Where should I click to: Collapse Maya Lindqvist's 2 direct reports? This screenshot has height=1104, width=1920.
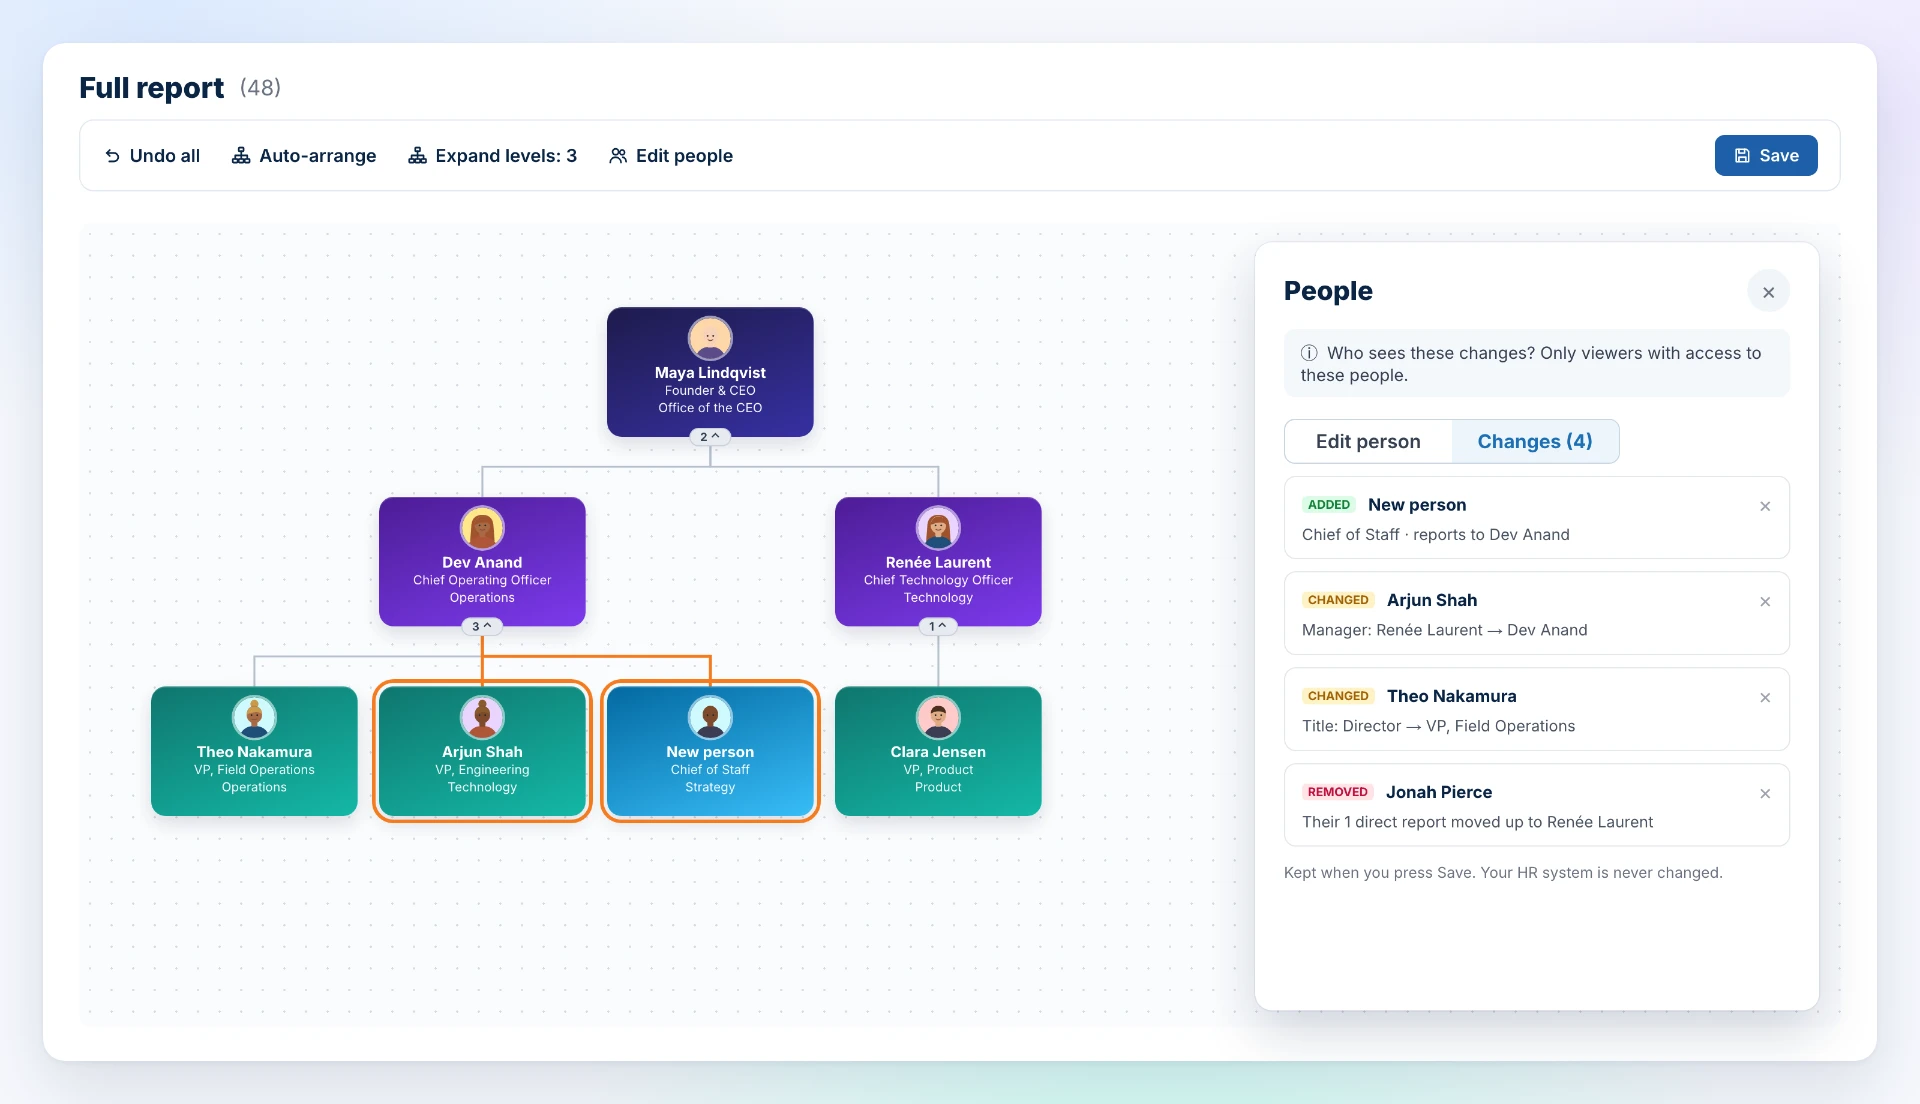710,437
